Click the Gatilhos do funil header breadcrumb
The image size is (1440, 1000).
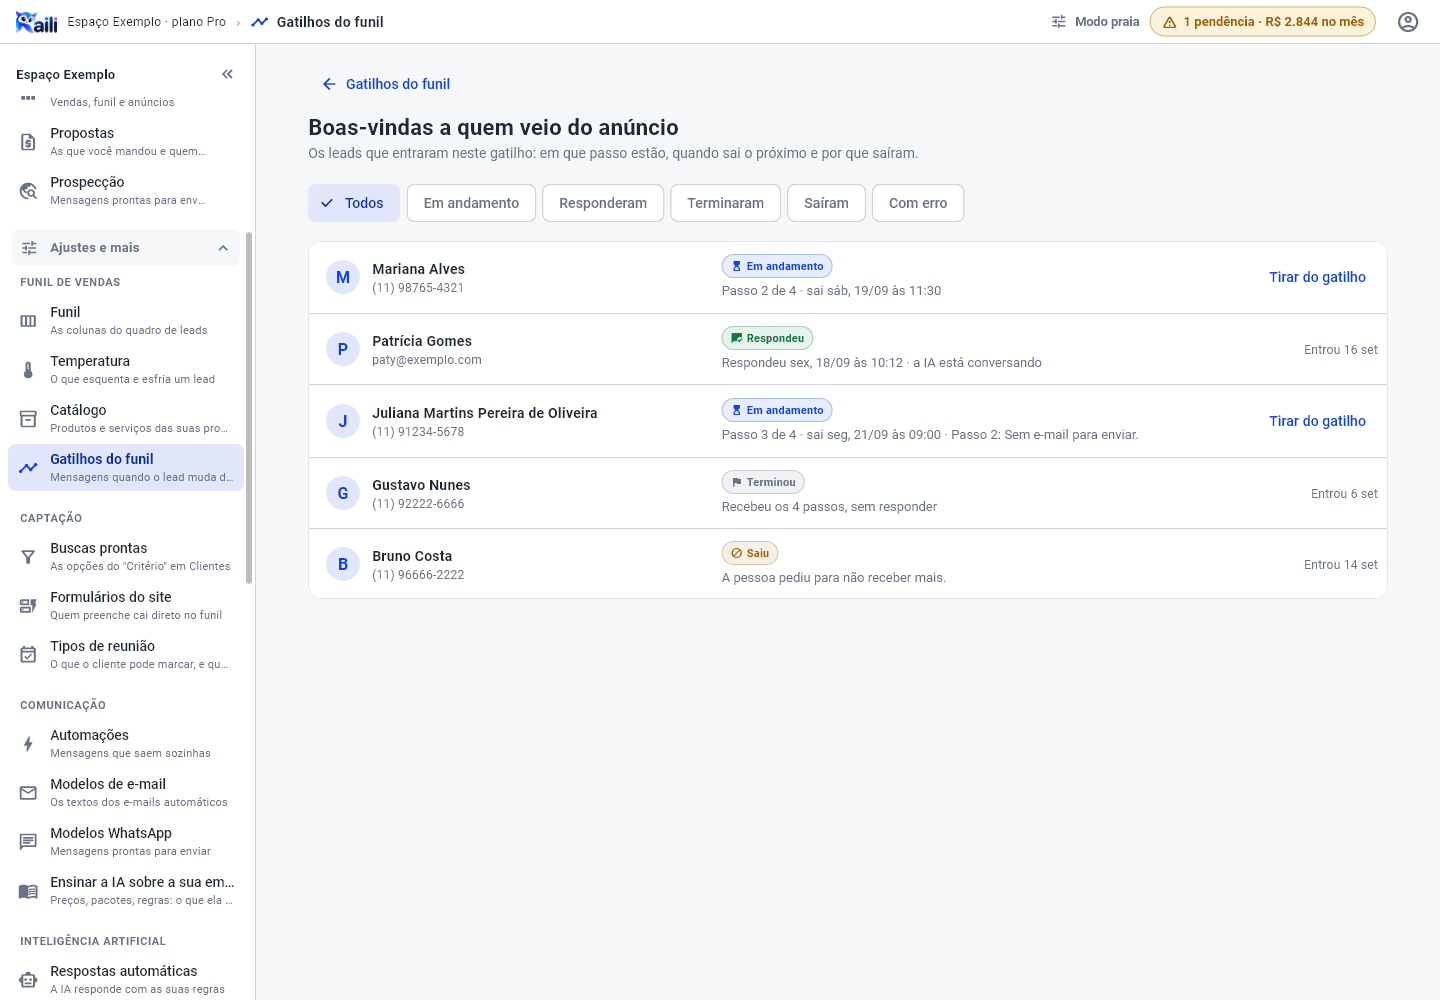tap(317, 22)
